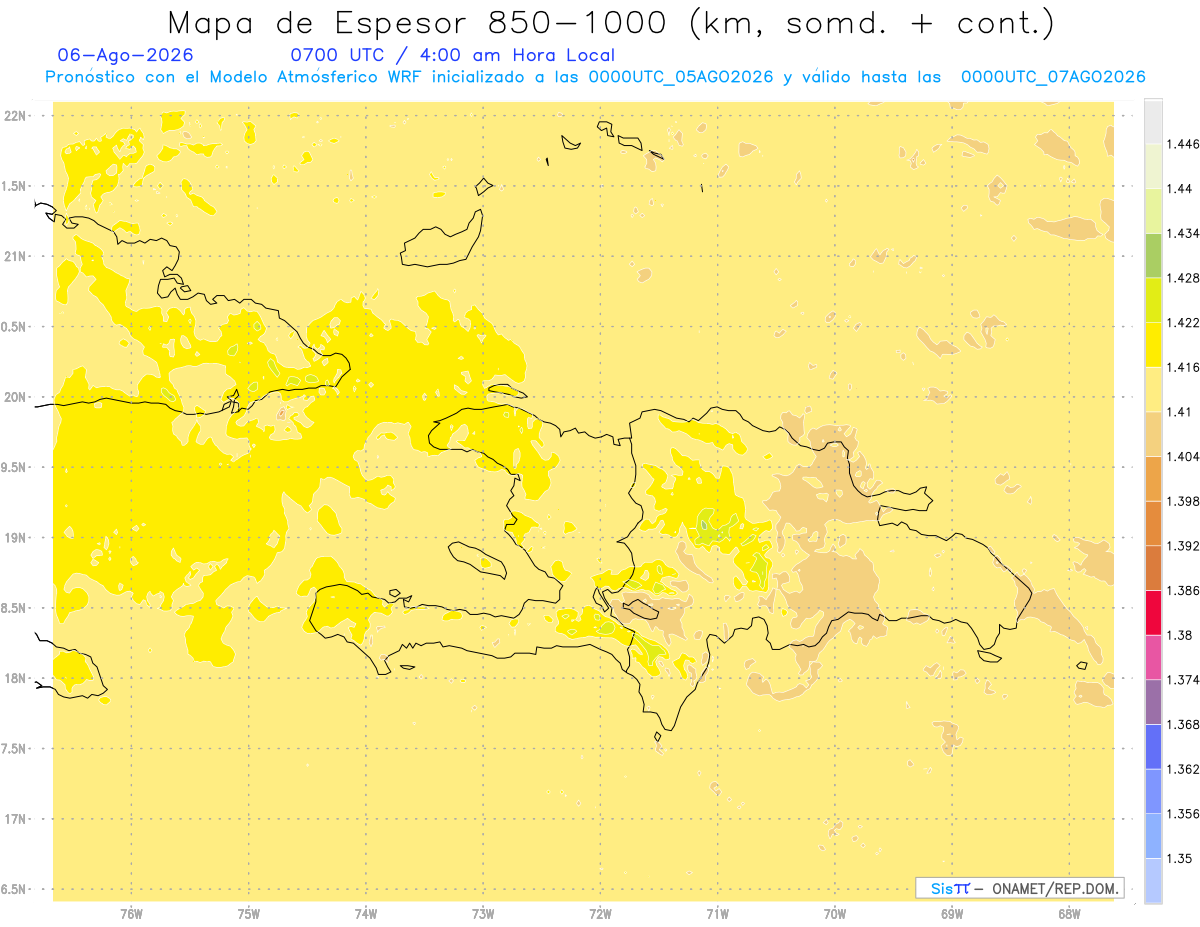Click the green legend swatch between 1.428 and 1.434
Image resolution: width=1200 pixels, height=927 pixels.
pos(1153,256)
